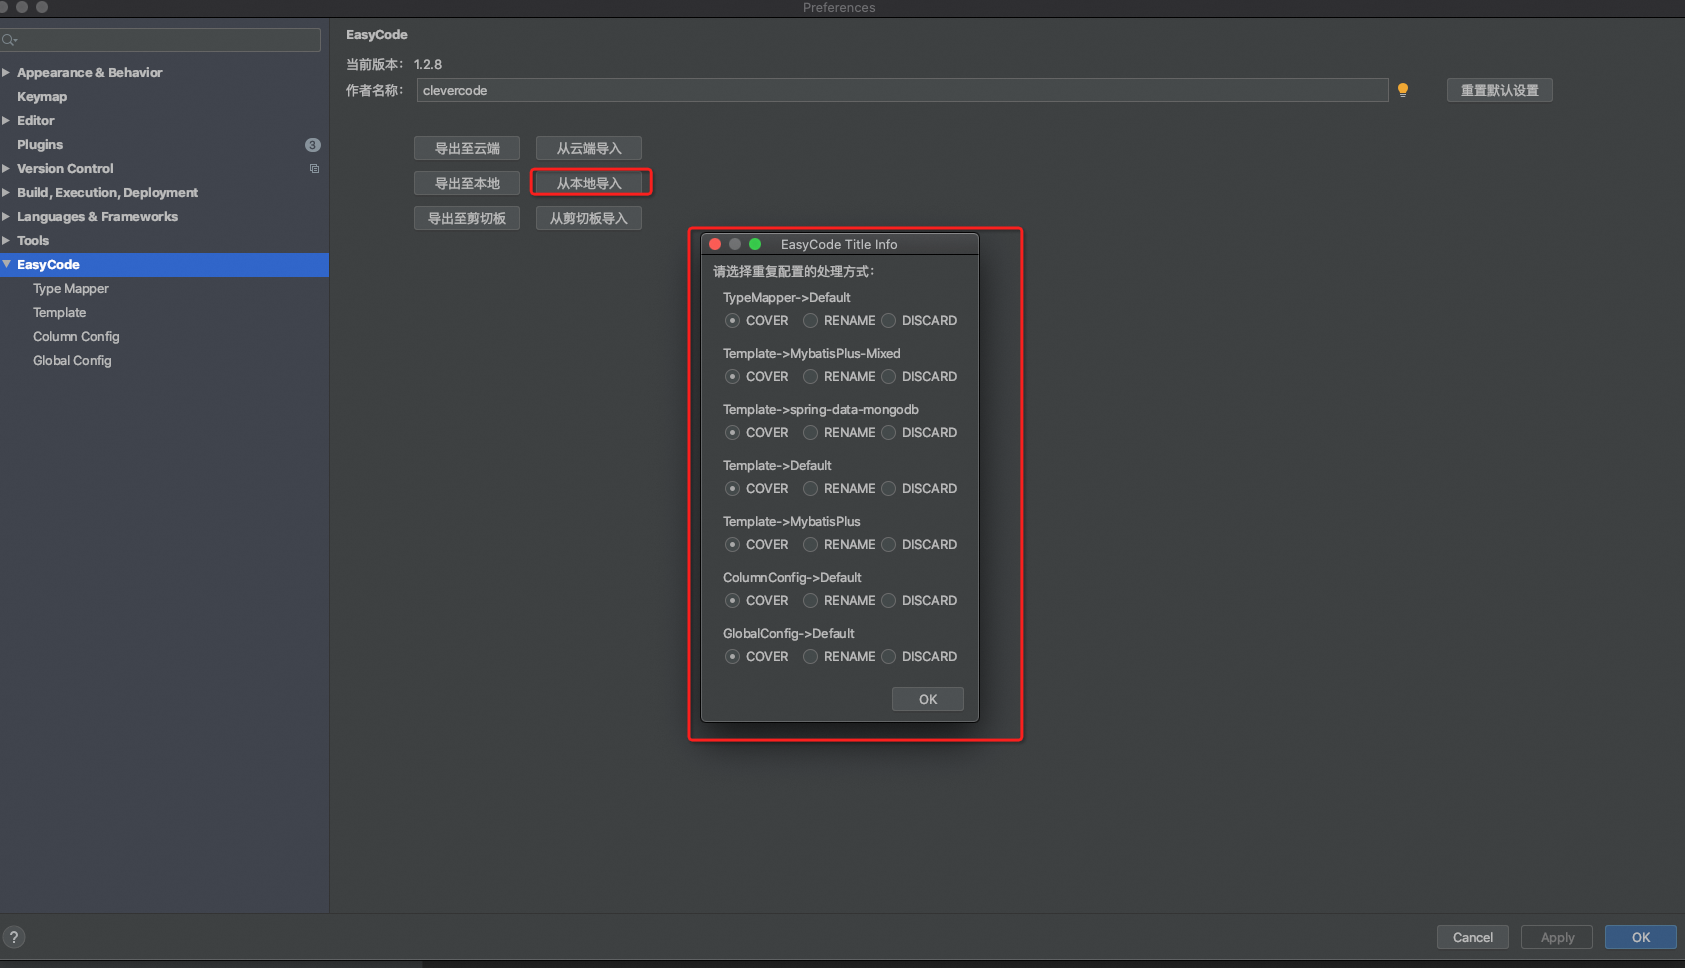Open the help question mark icon
Viewport: 1685px width, 968px height.
click(x=14, y=937)
